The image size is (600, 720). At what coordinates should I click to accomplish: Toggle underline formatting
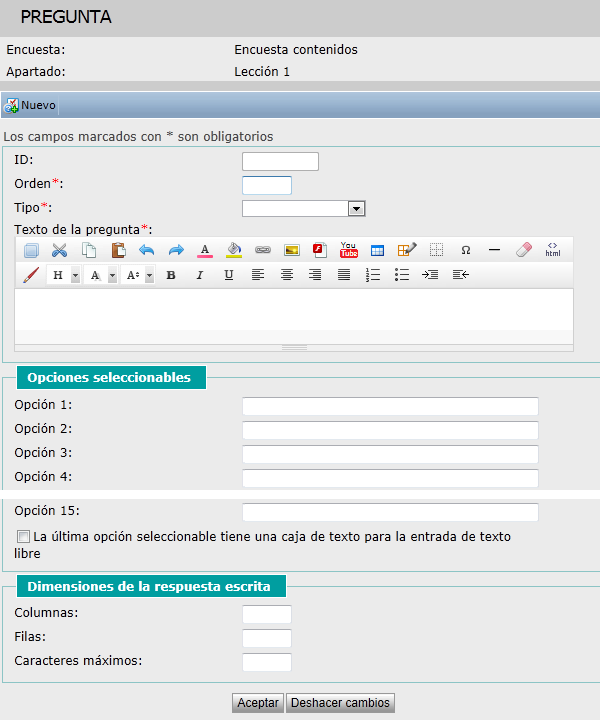[x=229, y=275]
